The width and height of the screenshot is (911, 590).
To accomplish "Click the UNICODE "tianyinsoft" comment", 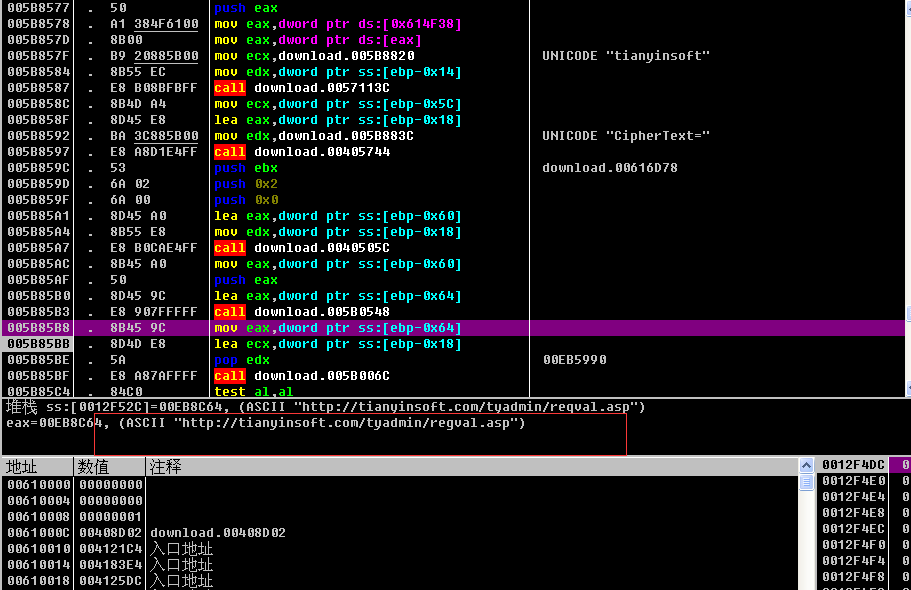I will 625,56.
